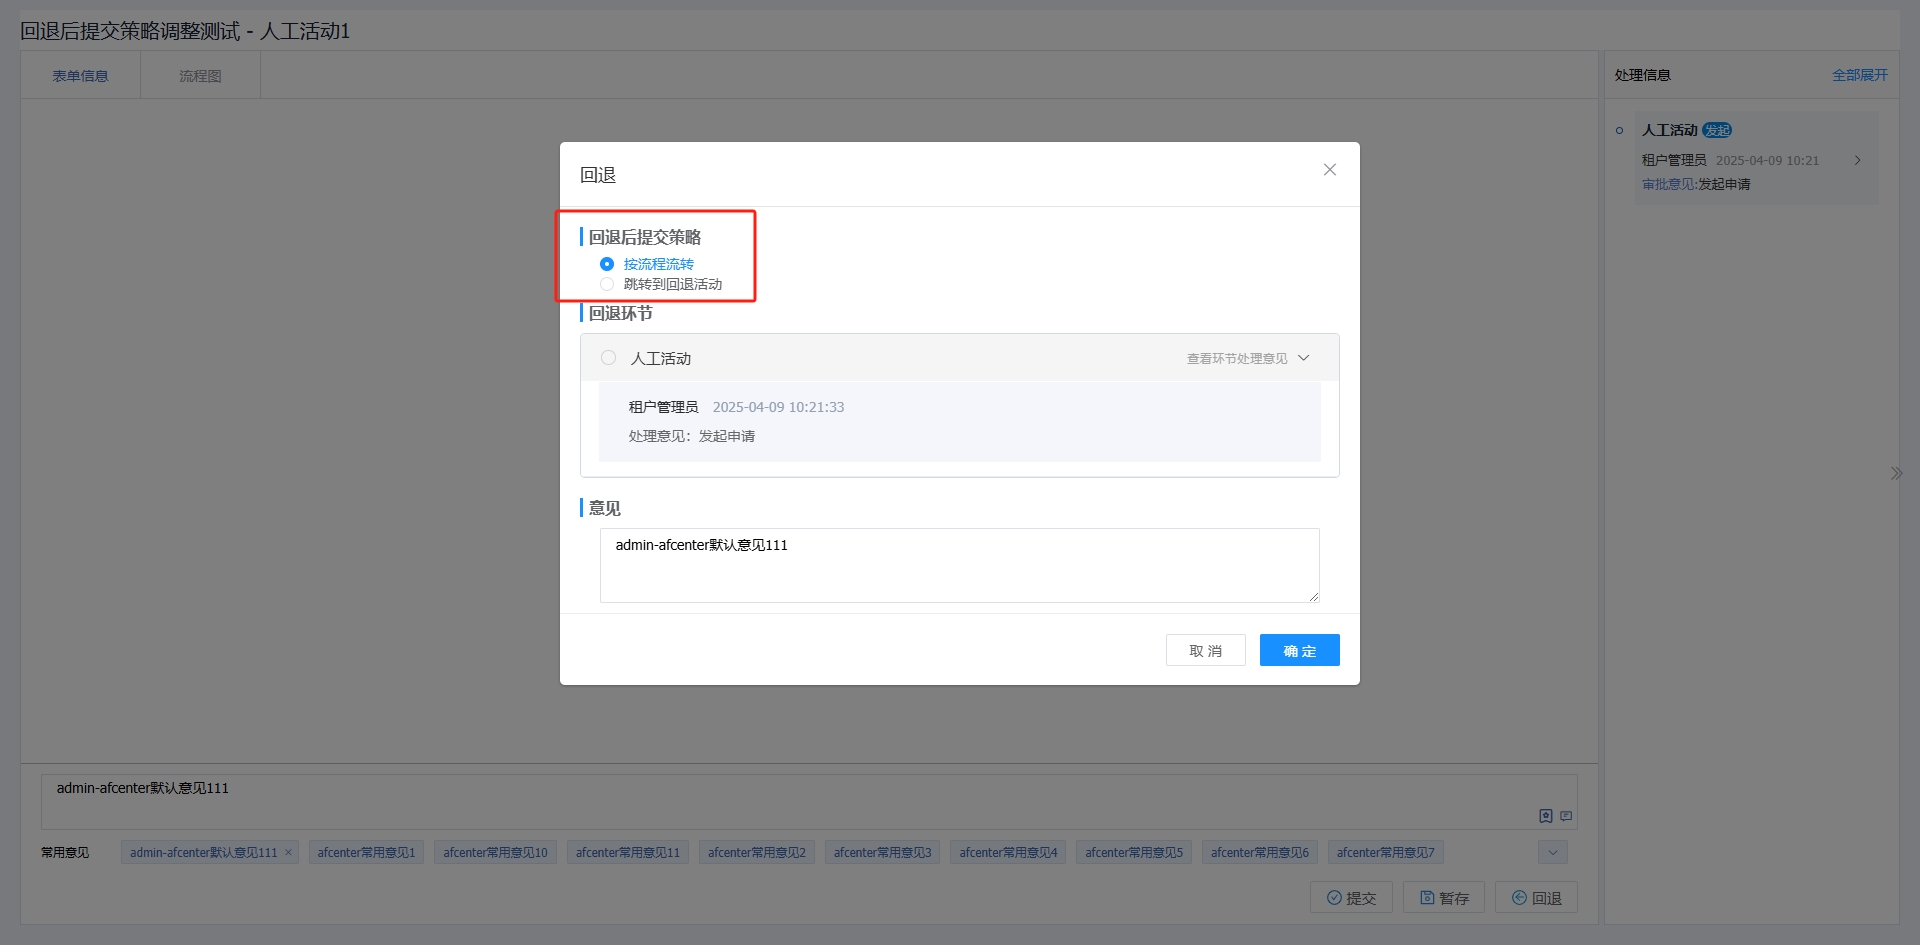This screenshot has width=1920, height=945.
Task: Click the 全部展开 link in 处理信息 panel
Action: pyautogui.click(x=1859, y=75)
